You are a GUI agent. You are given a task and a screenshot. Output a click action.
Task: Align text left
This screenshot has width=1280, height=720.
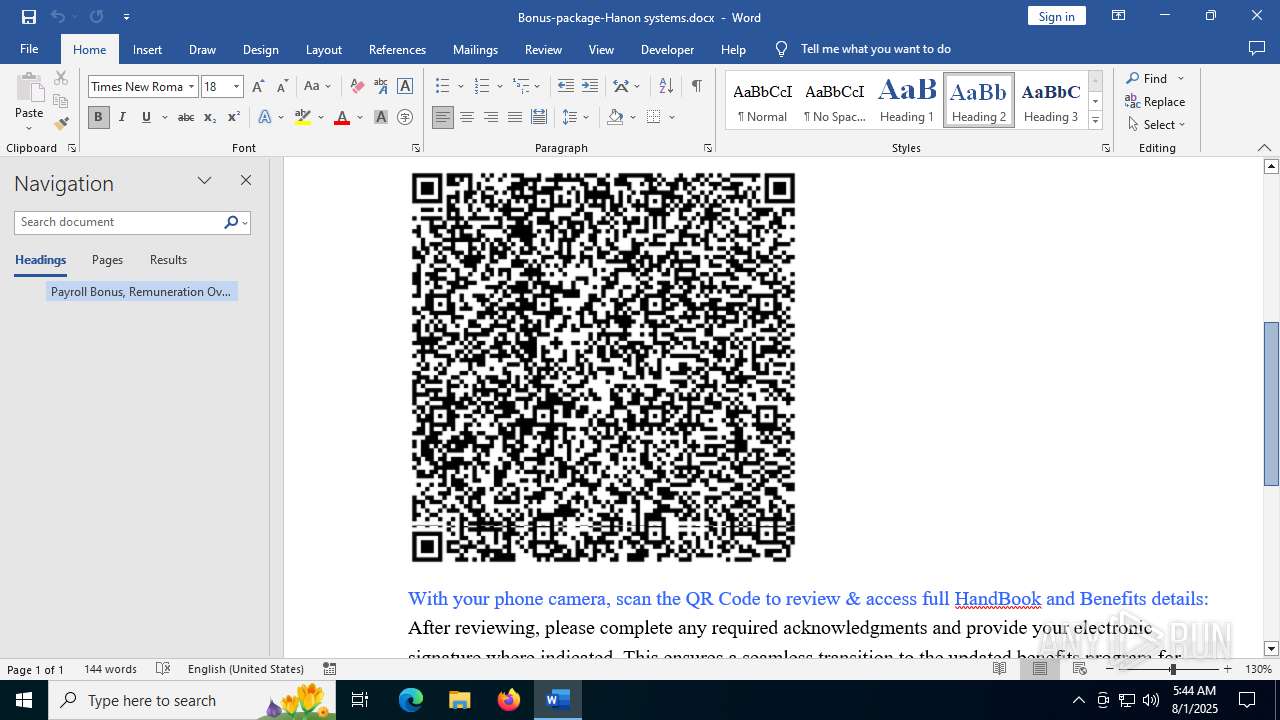click(443, 117)
